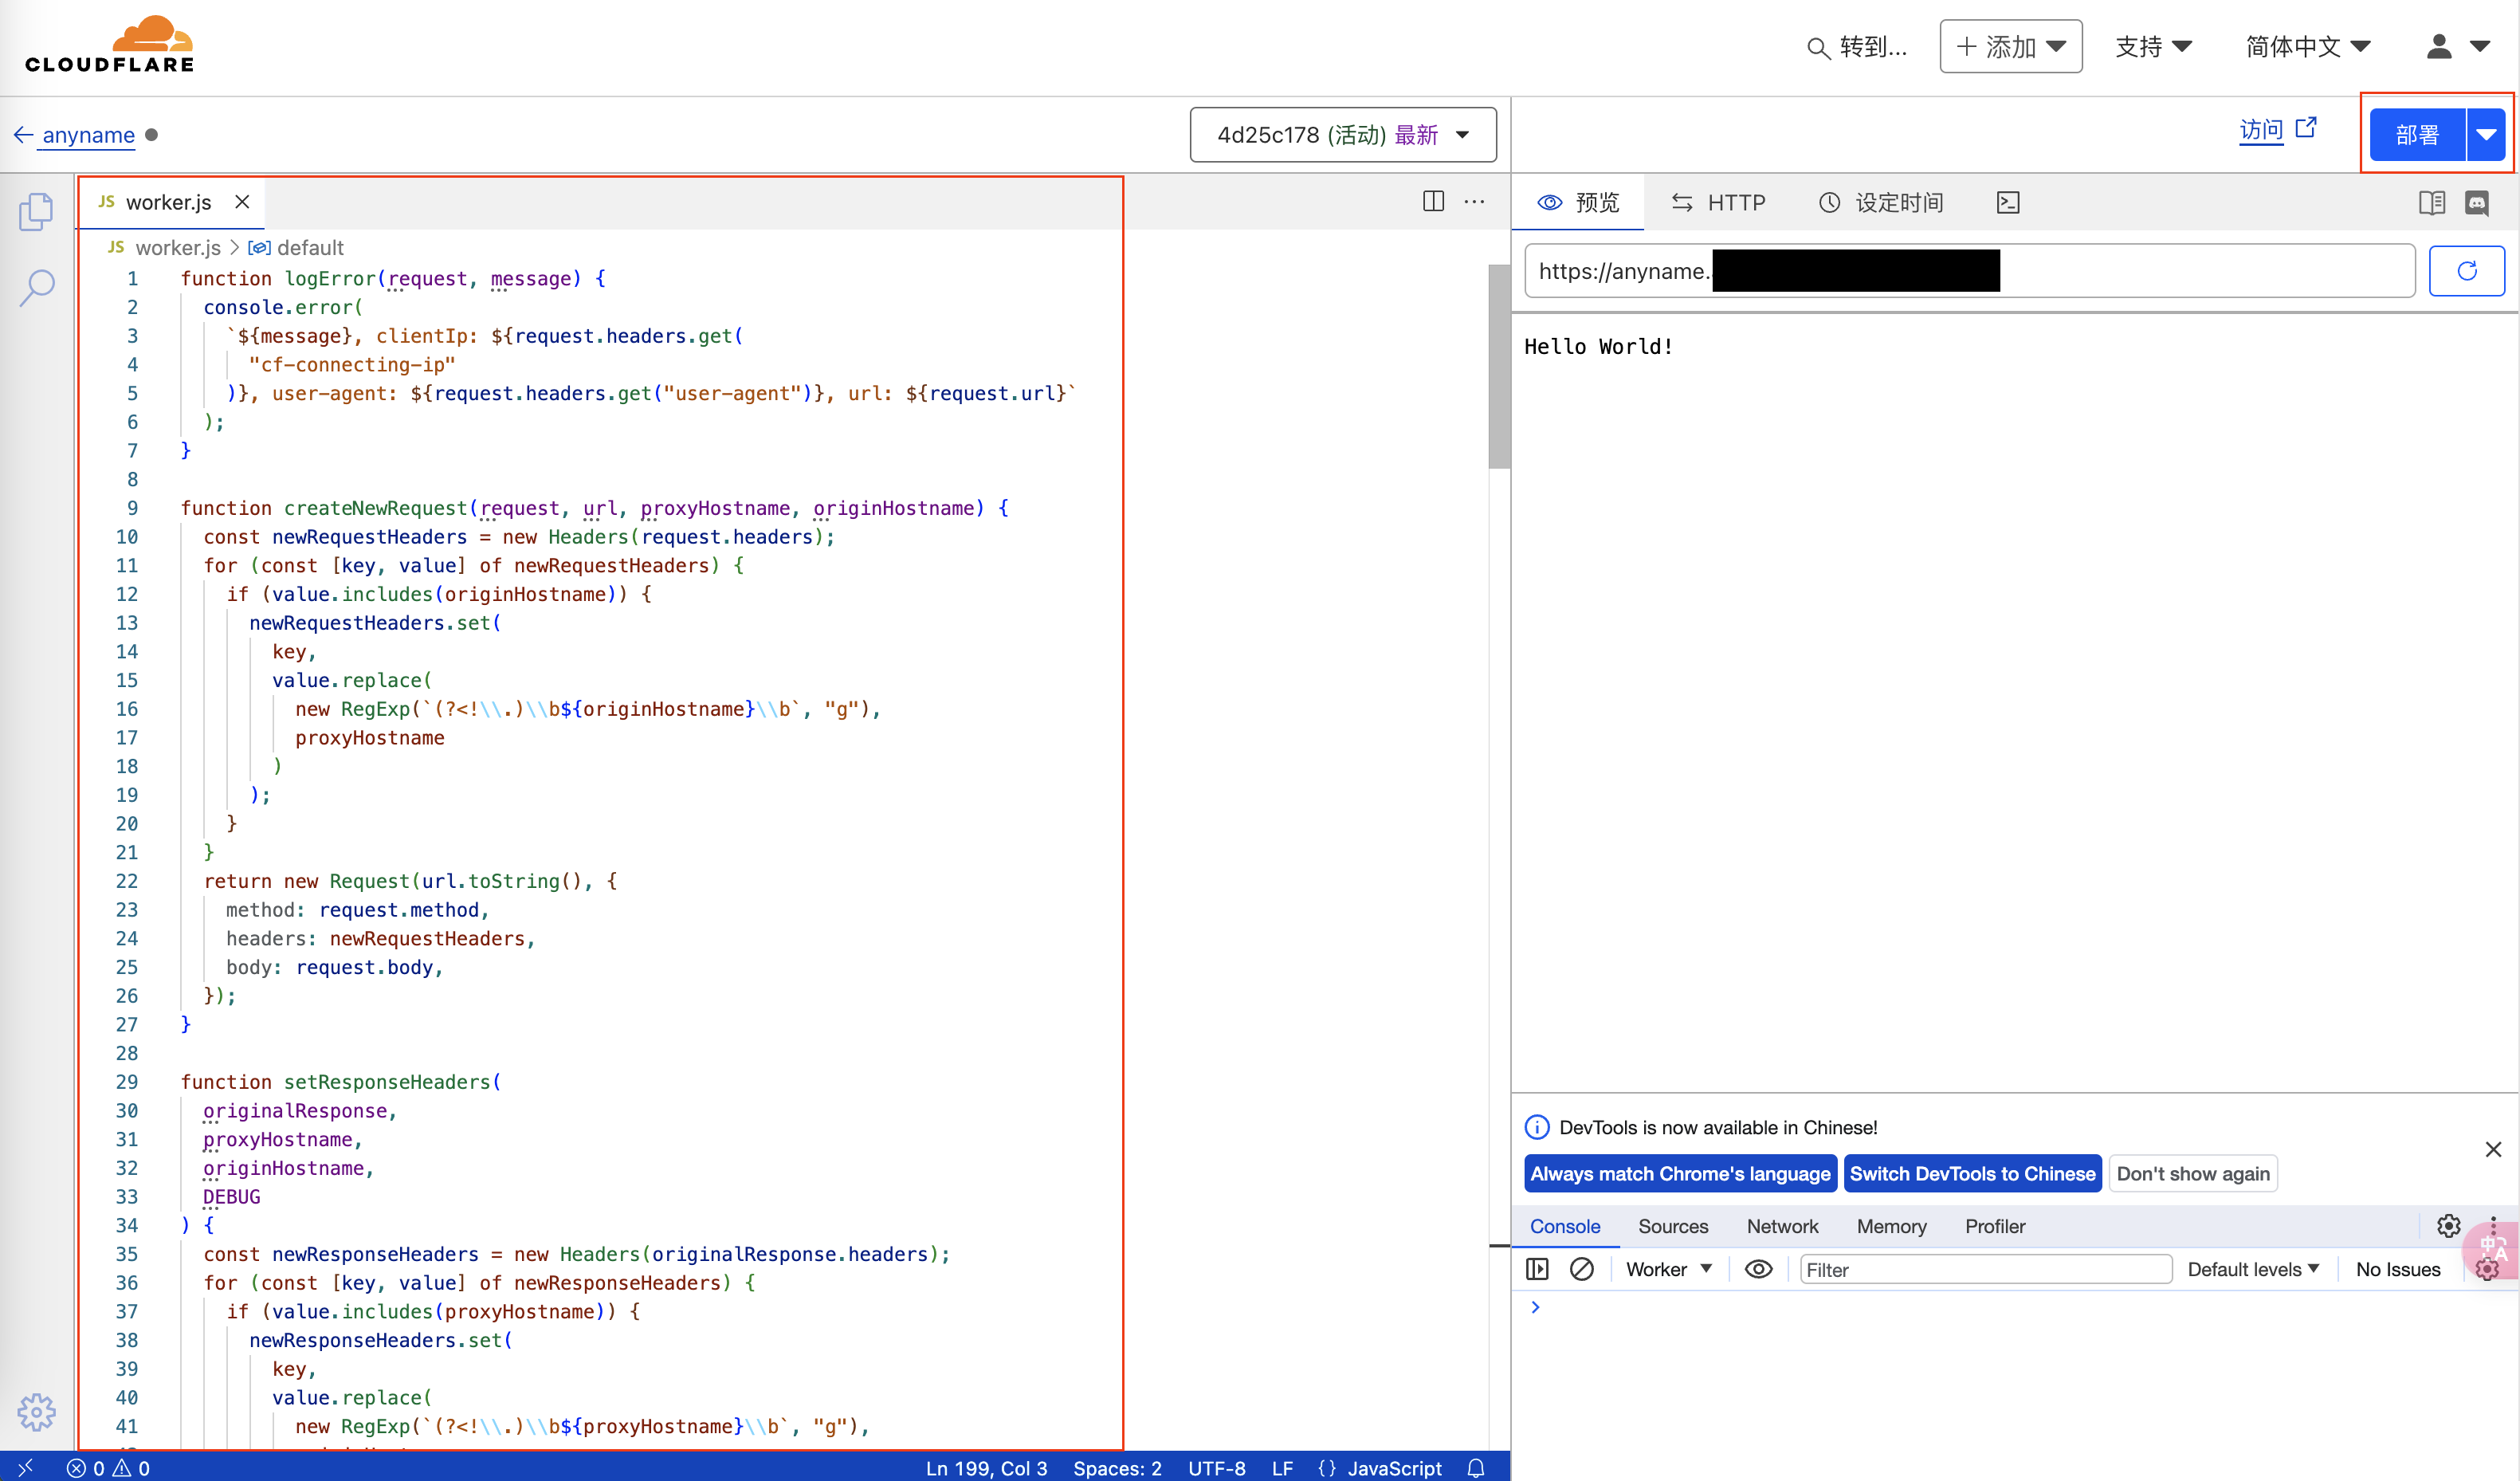Open the documentation book icon

2431,203
